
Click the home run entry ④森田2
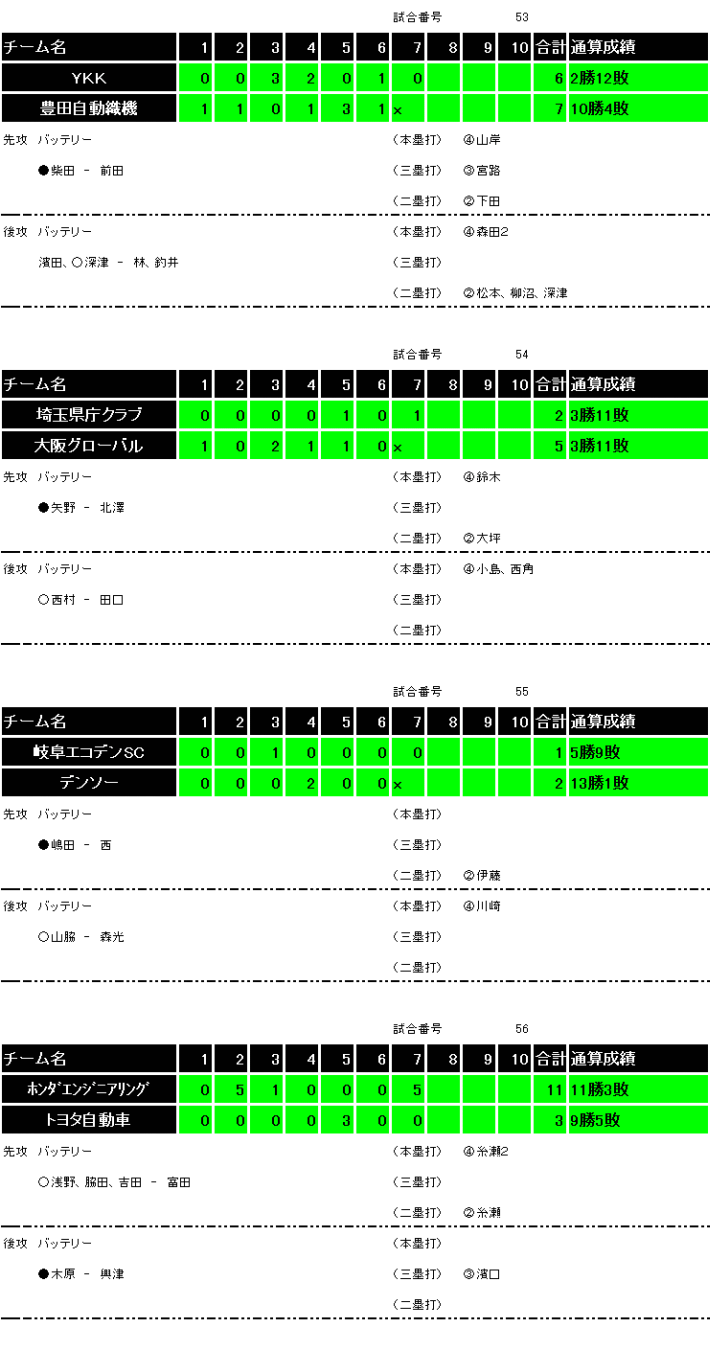pos(485,232)
